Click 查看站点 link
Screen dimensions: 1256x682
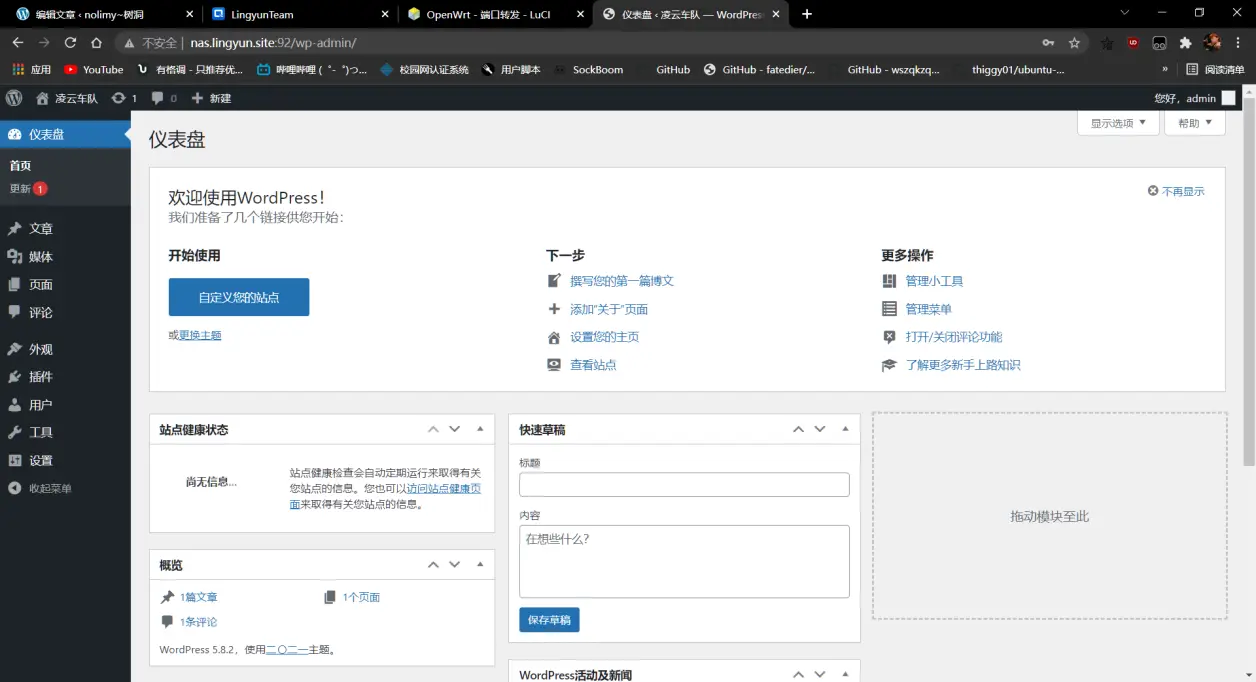(x=593, y=365)
